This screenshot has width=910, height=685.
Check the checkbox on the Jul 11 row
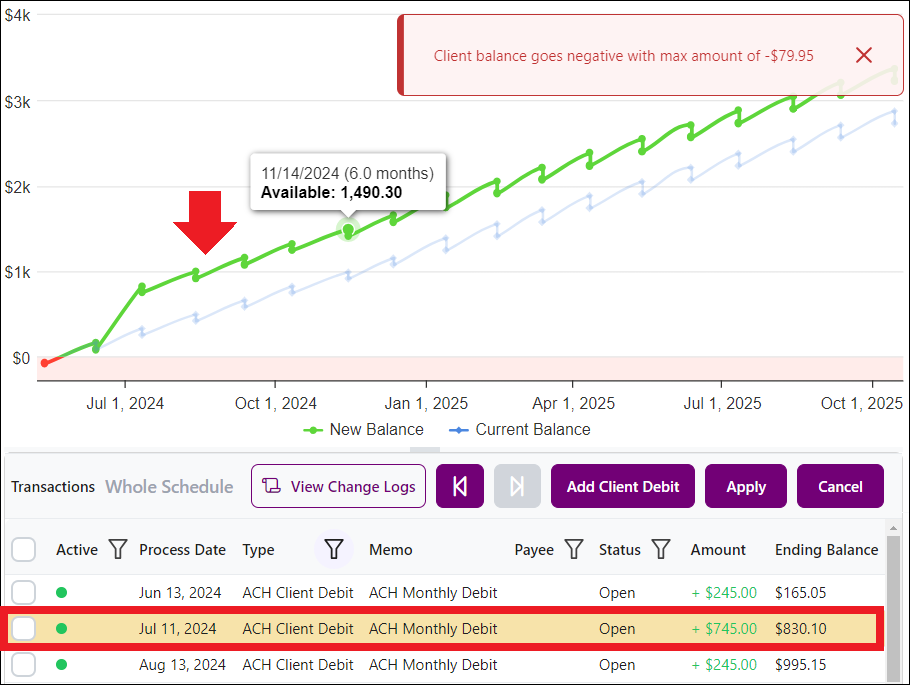click(x=23, y=628)
